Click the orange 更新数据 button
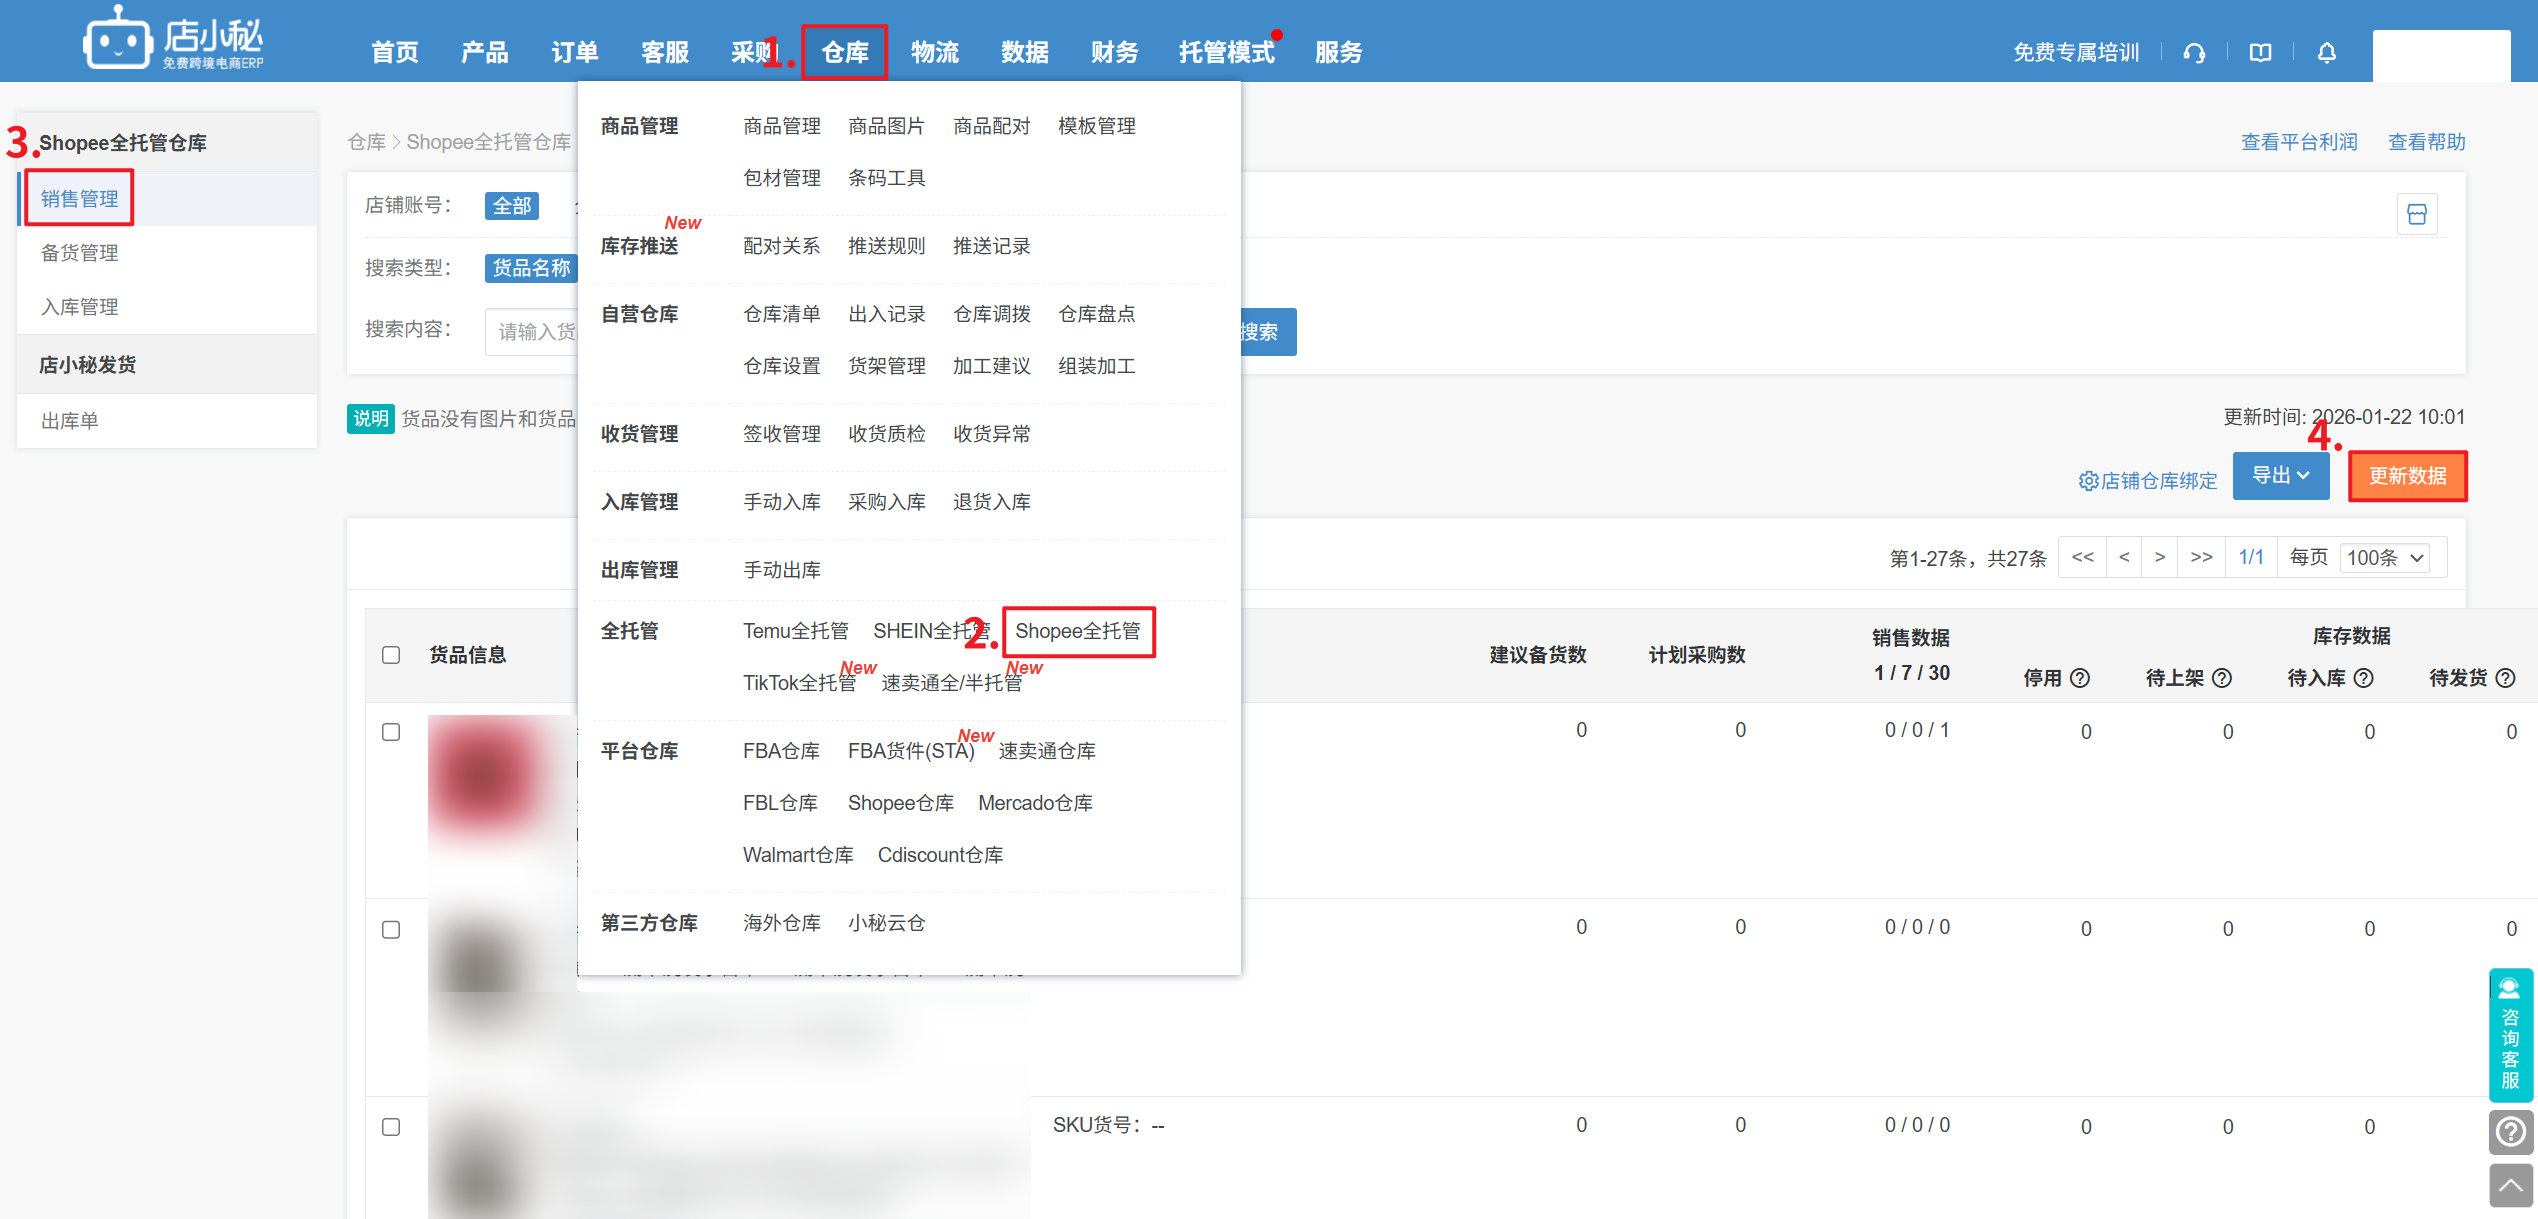Viewport: 2538px width, 1219px height. [2407, 476]
